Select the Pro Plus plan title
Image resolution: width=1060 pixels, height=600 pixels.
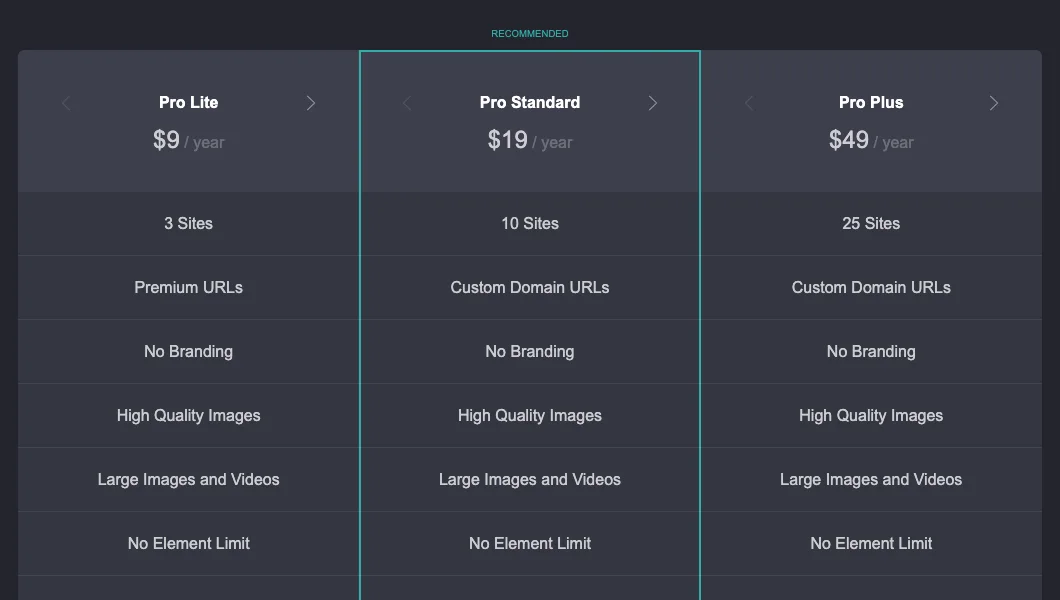coord(871,102)
